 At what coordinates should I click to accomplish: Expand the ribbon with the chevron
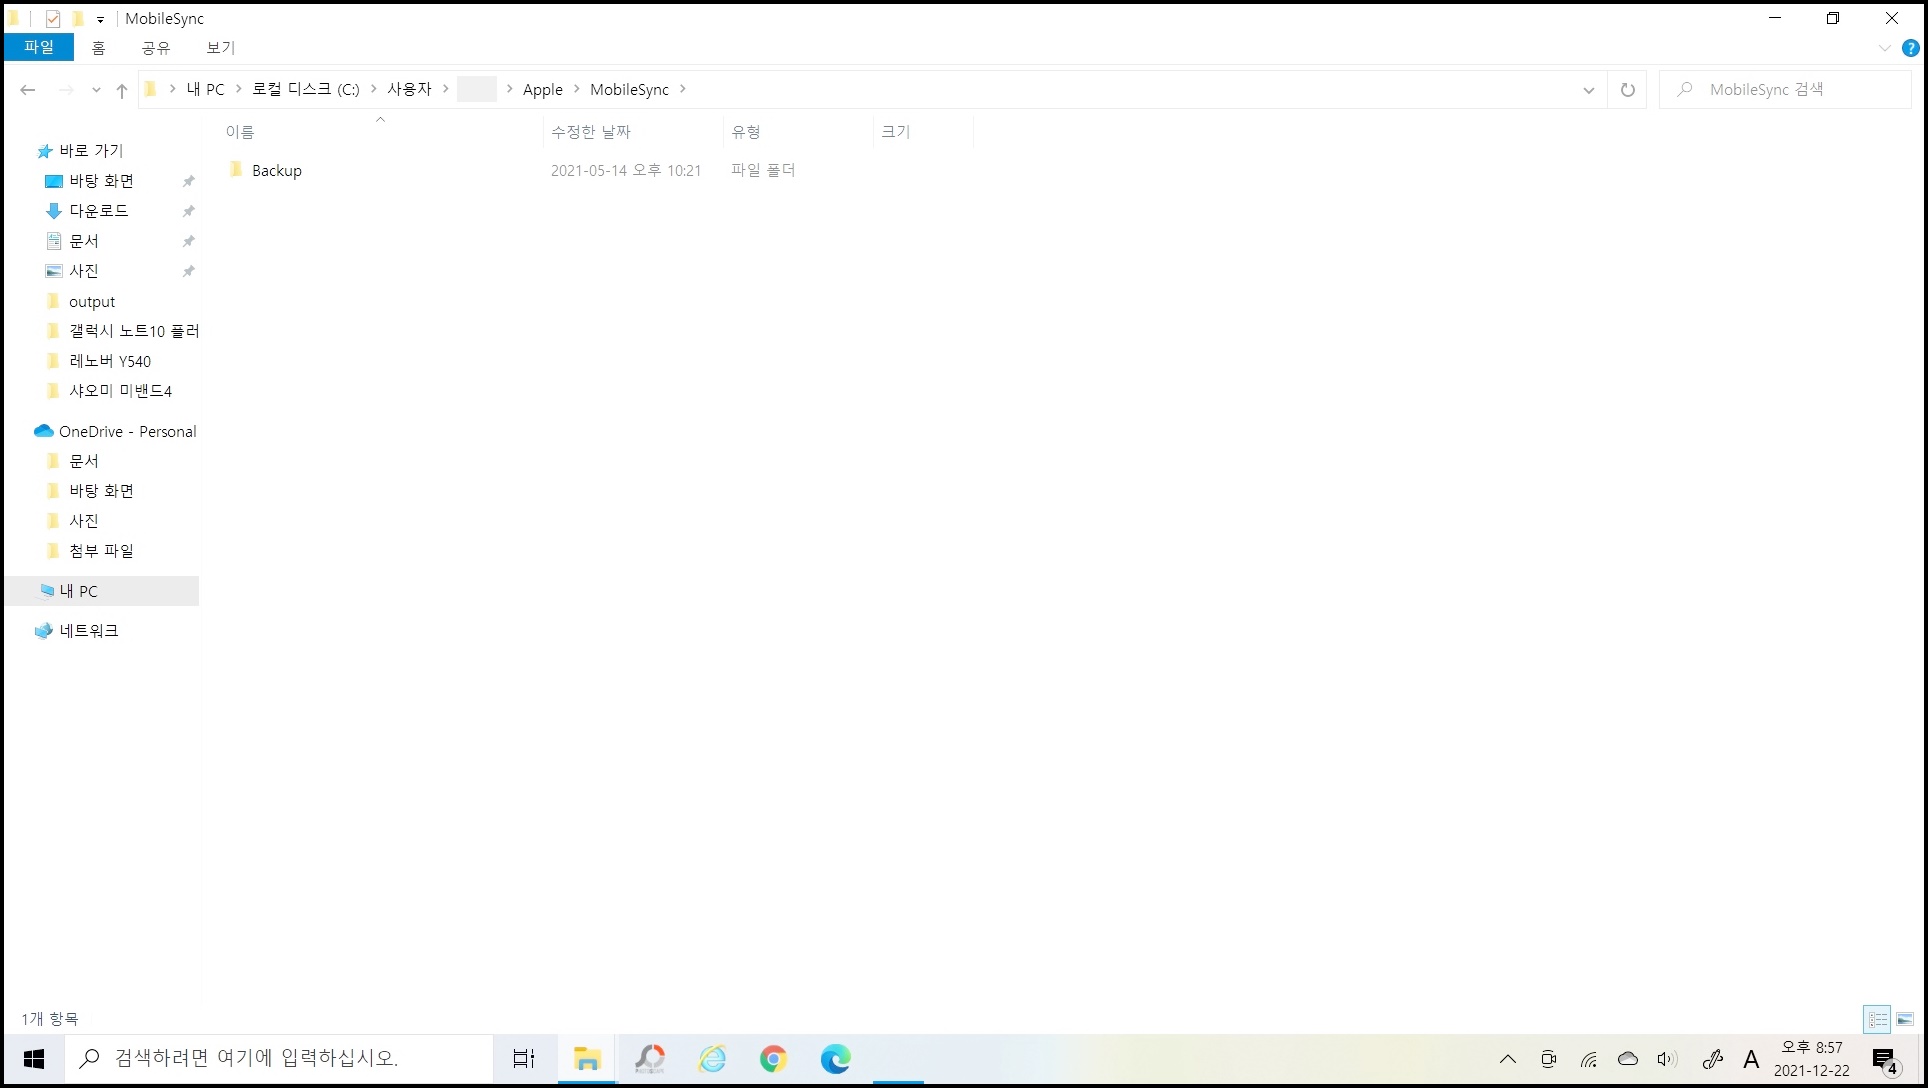pyautogui.click(x=1884, y=48)
